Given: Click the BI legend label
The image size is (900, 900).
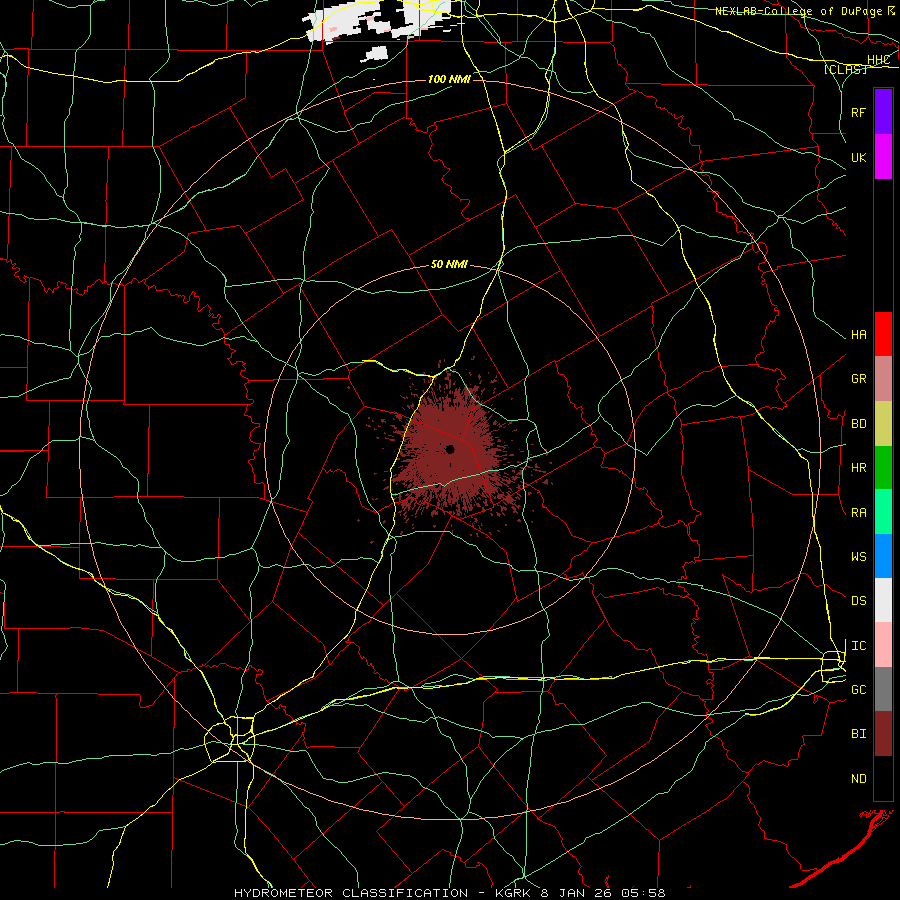Looking at the screenshot, I should click(858, 734).
